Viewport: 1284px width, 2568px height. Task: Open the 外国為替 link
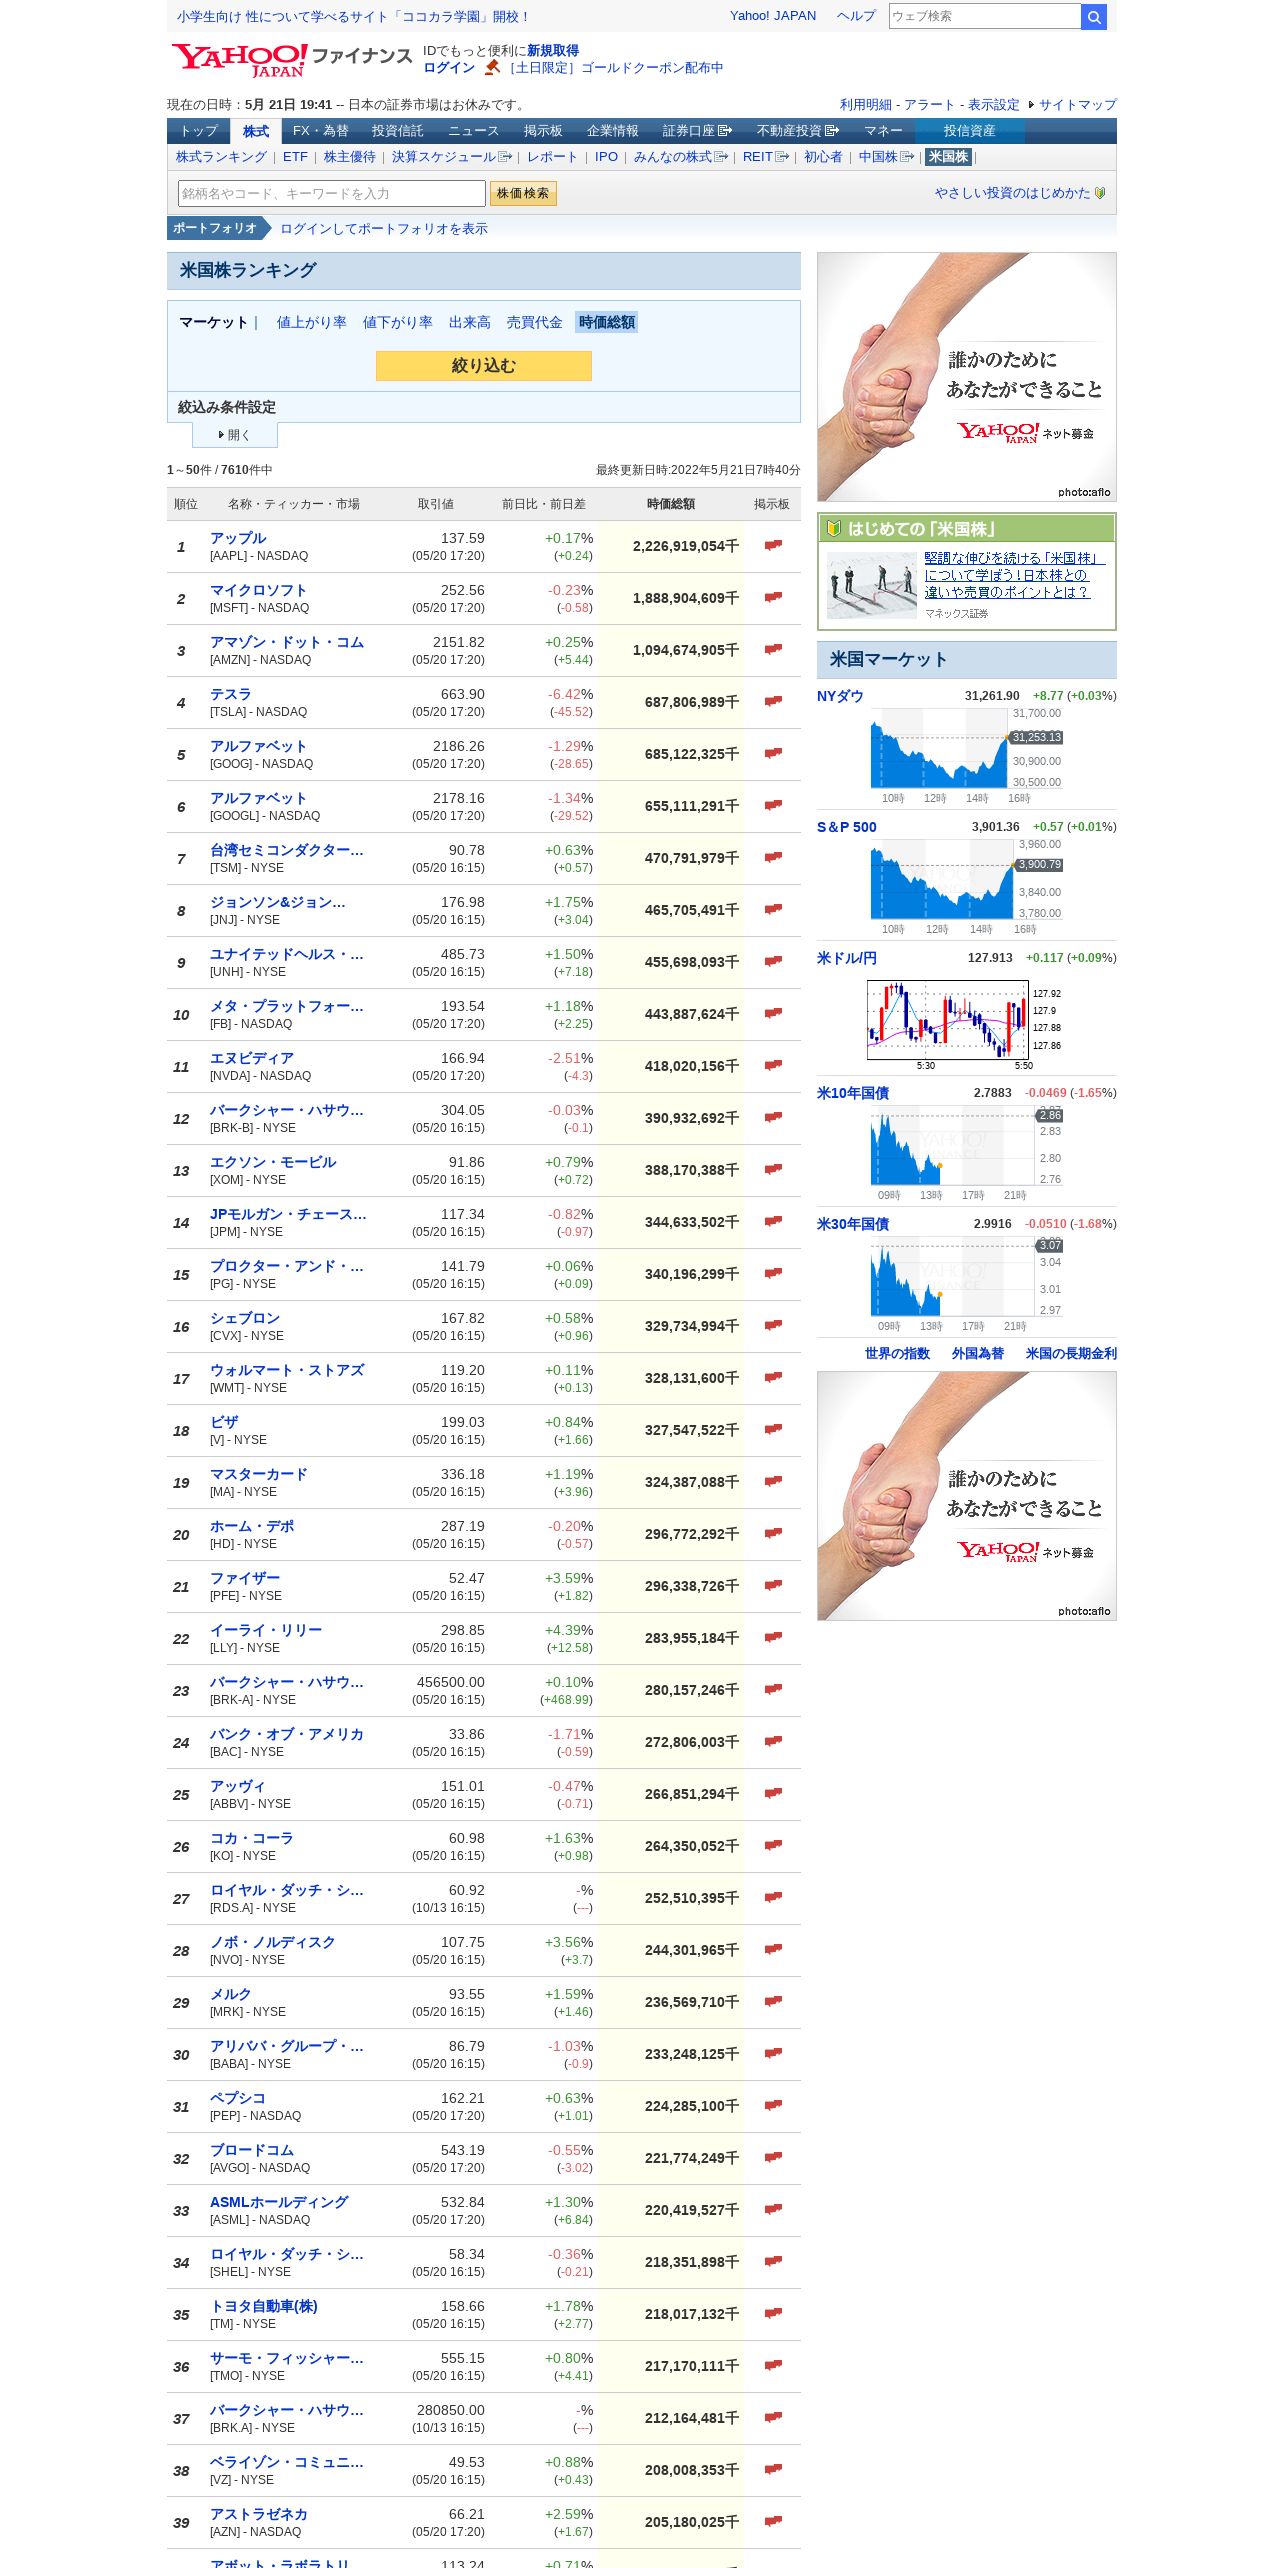pos(978,1354)
